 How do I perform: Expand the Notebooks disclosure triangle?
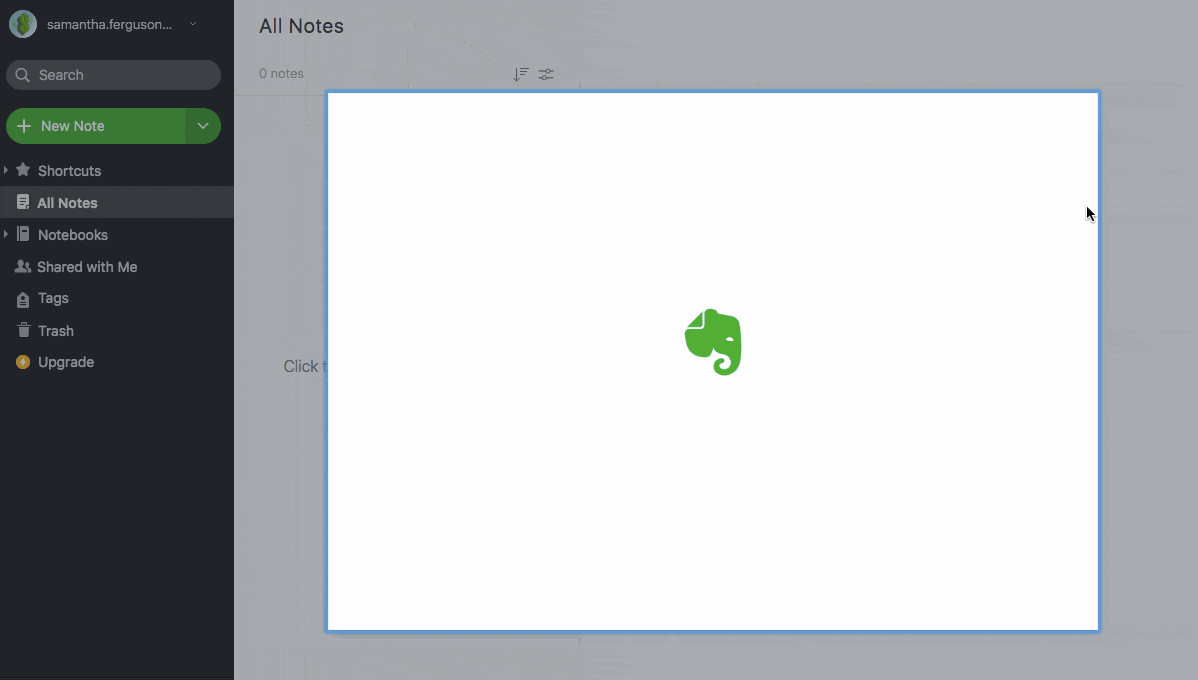[6, 235]
